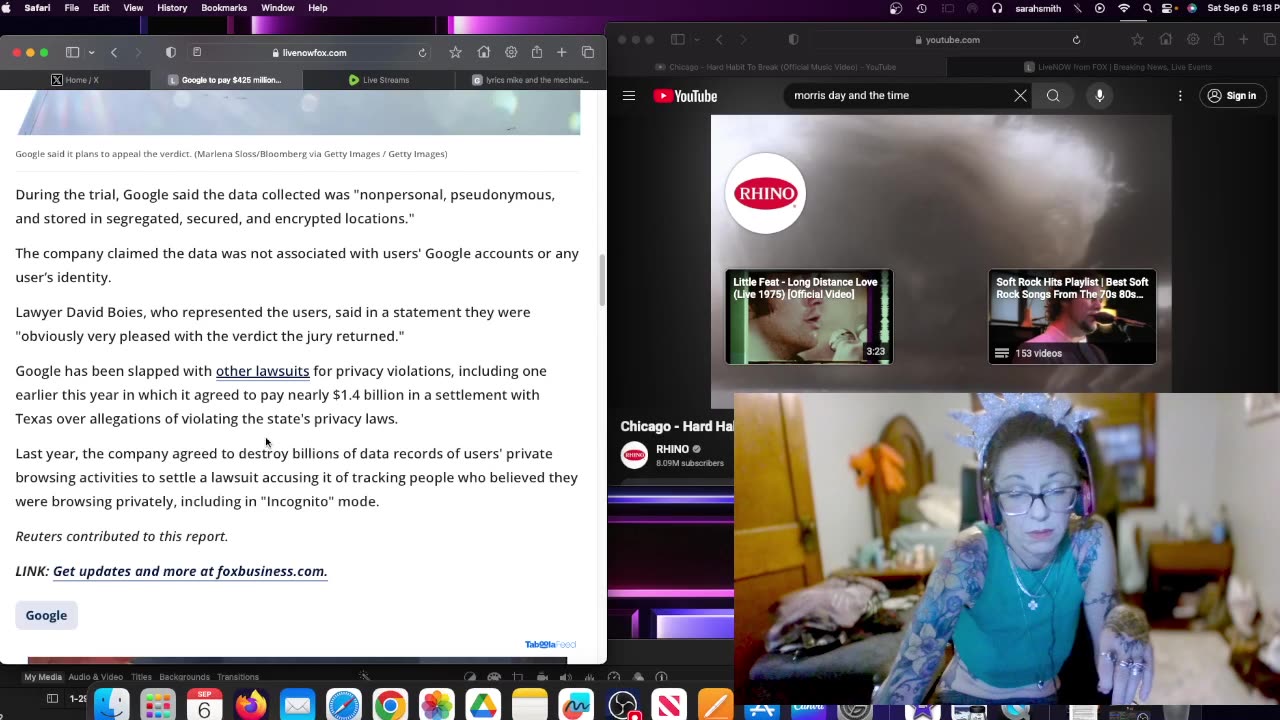Click youtube.com address bar in back window
This screenshot has width=1280, height=720.
tap(948, 40)
